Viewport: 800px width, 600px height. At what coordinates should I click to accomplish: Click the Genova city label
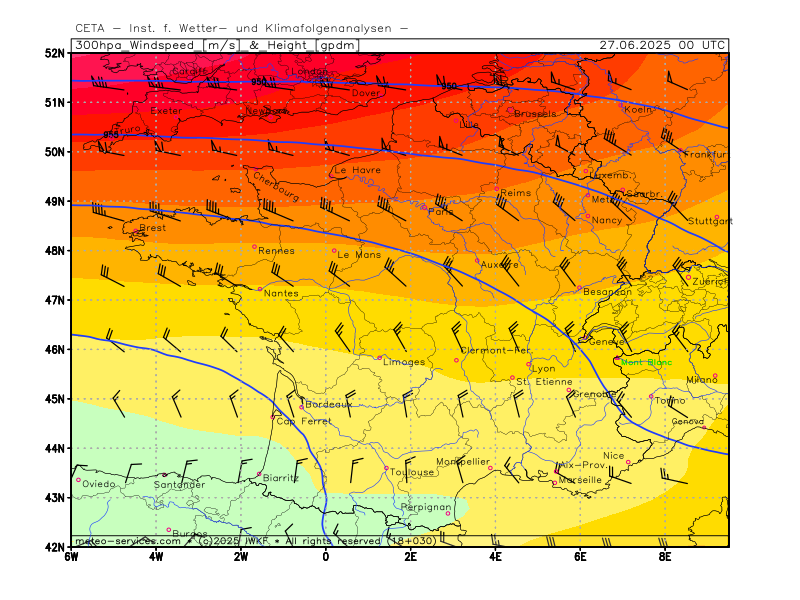(688, 421)
